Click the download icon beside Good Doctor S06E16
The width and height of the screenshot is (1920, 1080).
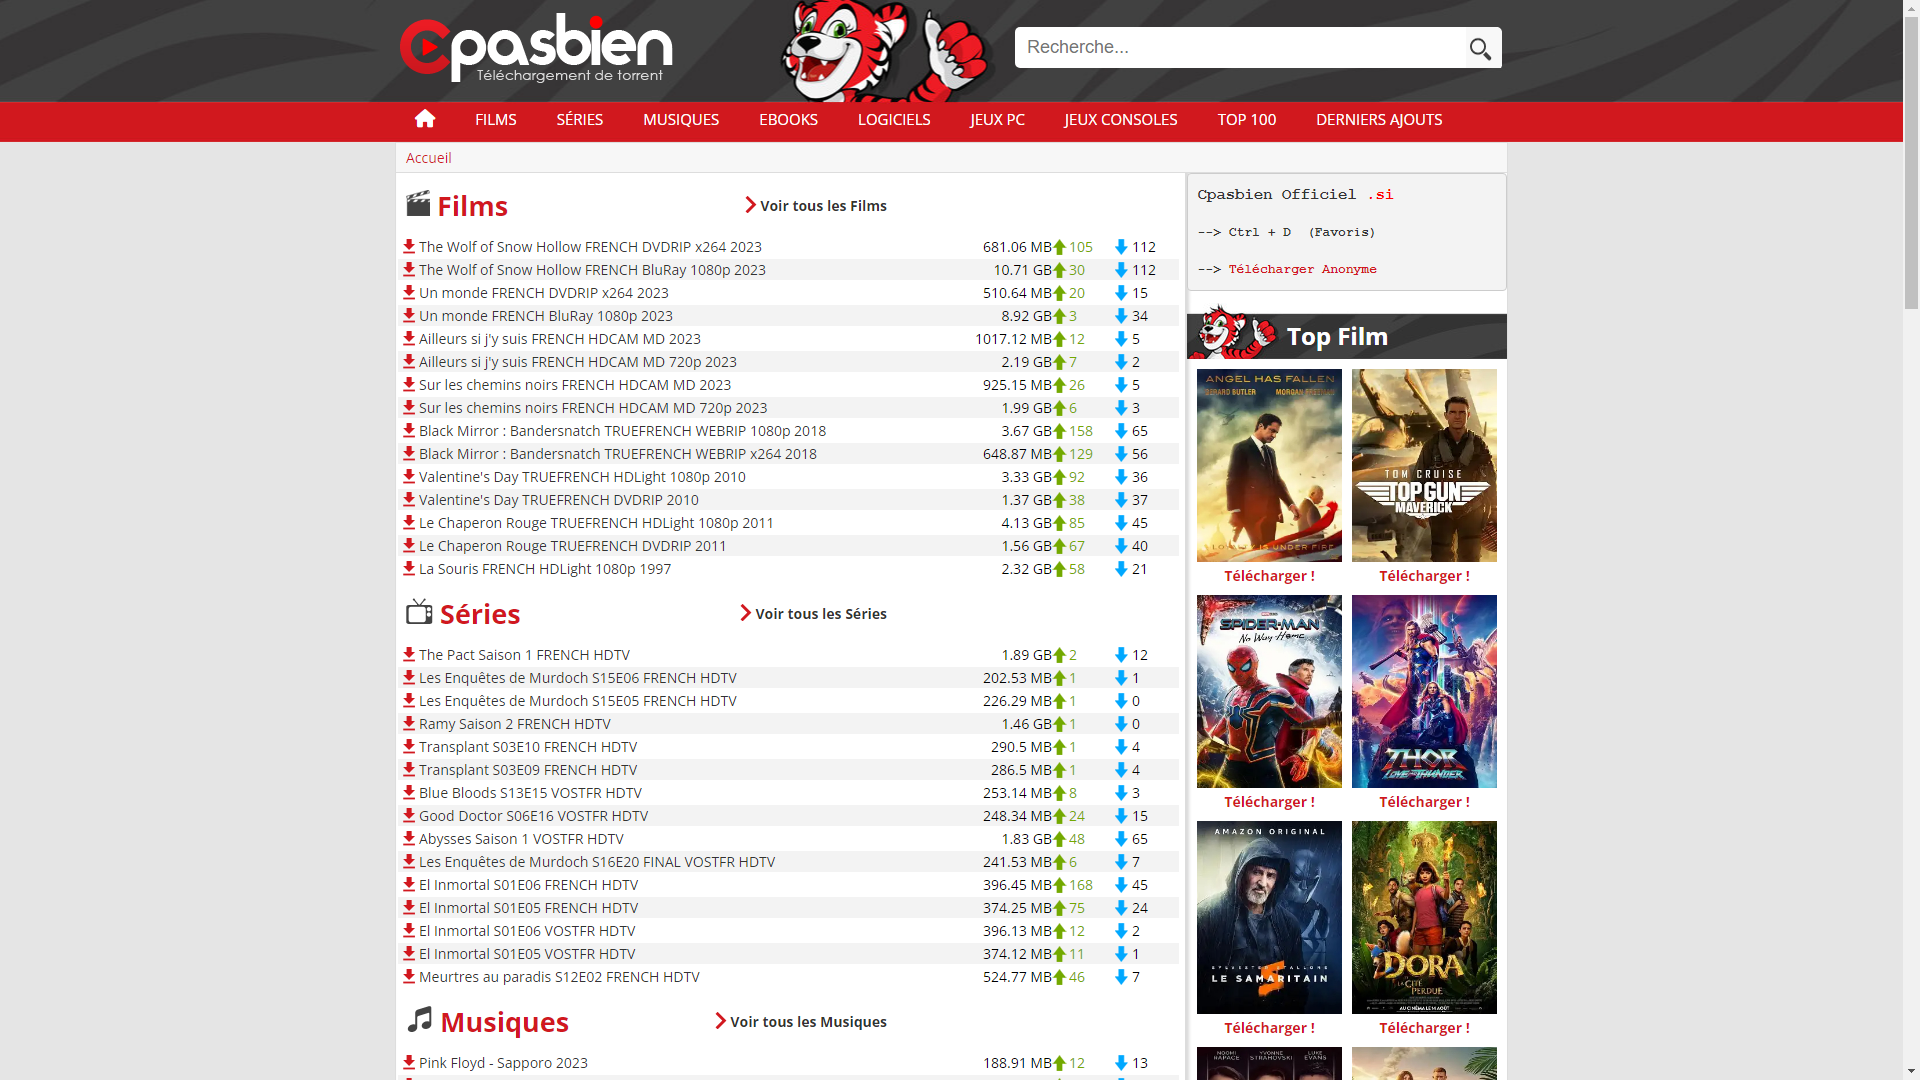point(409,815)
